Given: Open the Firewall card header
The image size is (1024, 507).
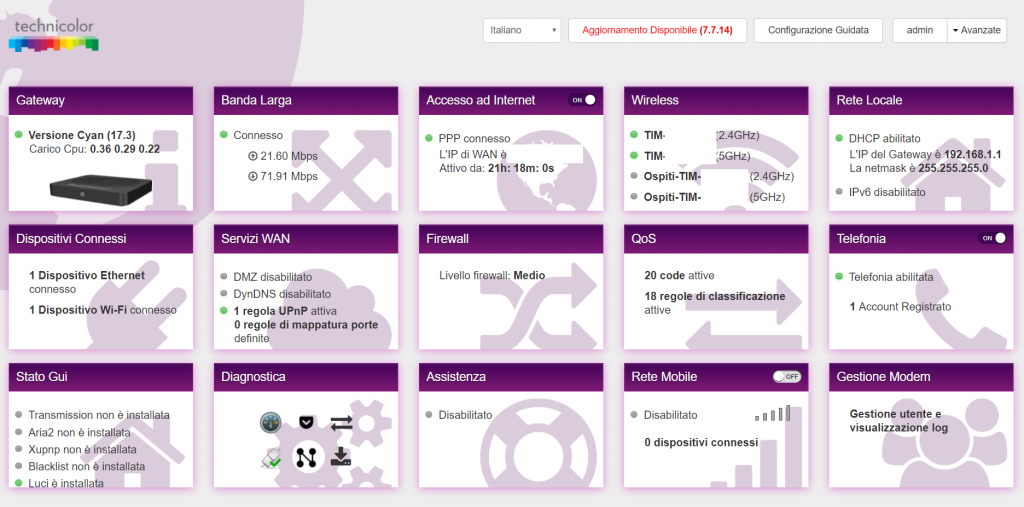Looking at the screenshot, I should pos(511,239).
